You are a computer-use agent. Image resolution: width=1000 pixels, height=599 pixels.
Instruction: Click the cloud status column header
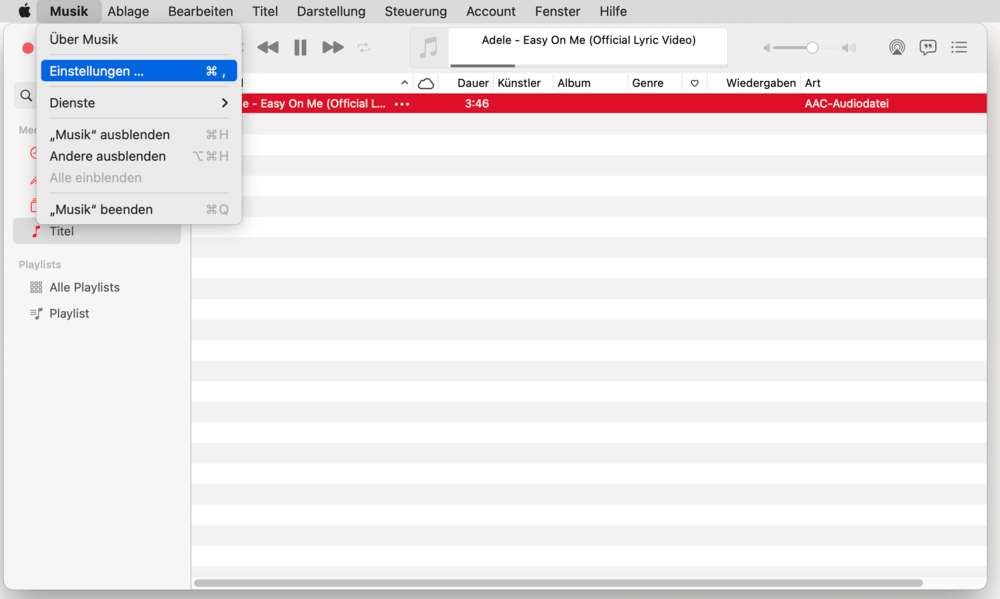click(x=426, y=83)
